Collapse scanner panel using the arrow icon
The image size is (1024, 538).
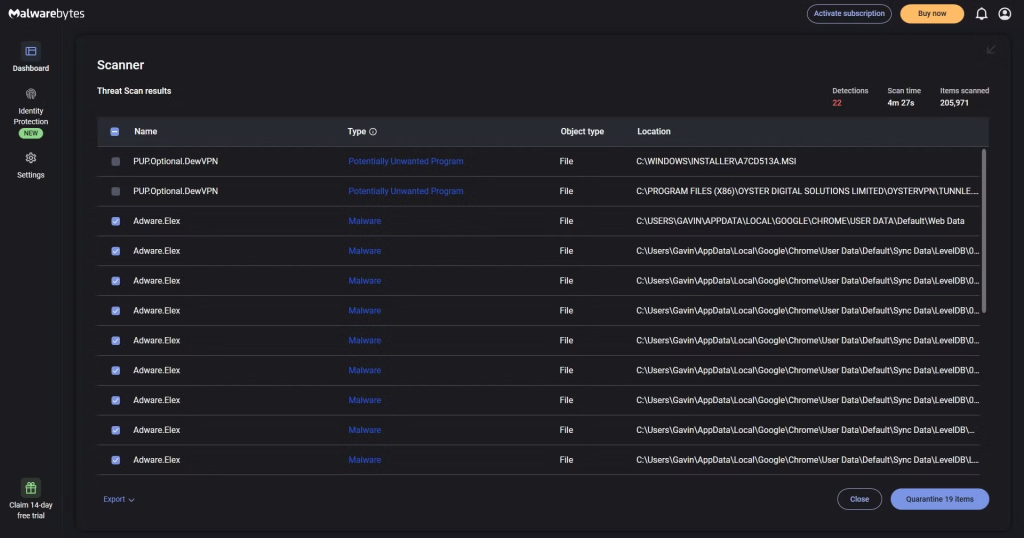click(x=991, y=49)
